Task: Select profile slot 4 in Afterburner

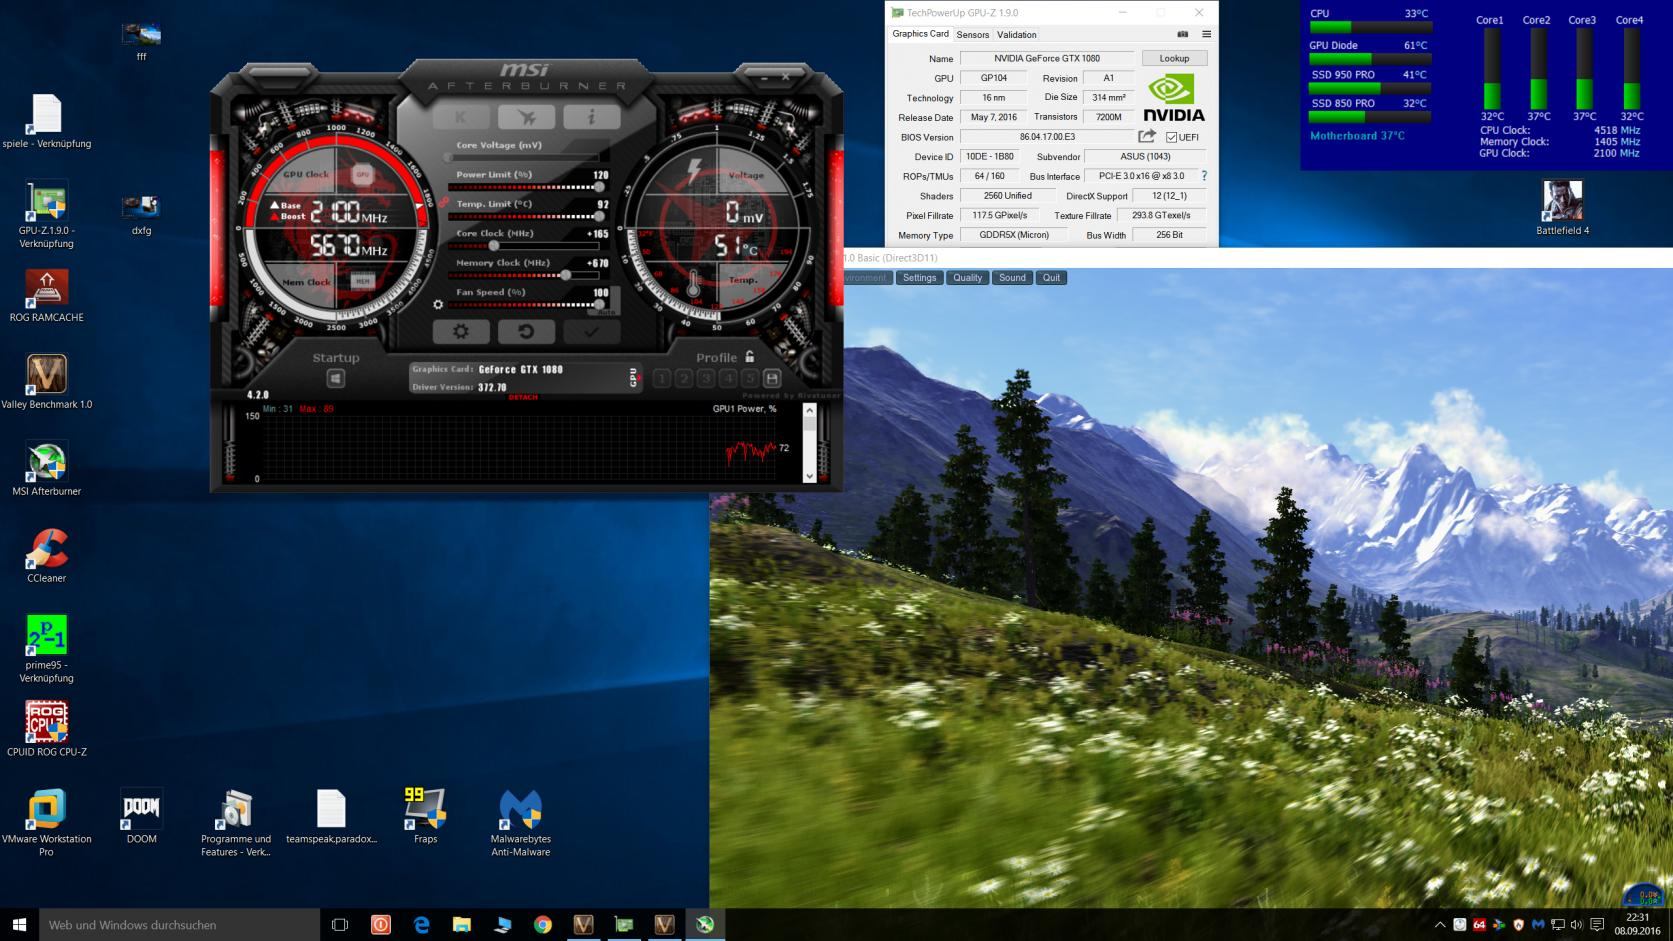Action: point(728,378)
